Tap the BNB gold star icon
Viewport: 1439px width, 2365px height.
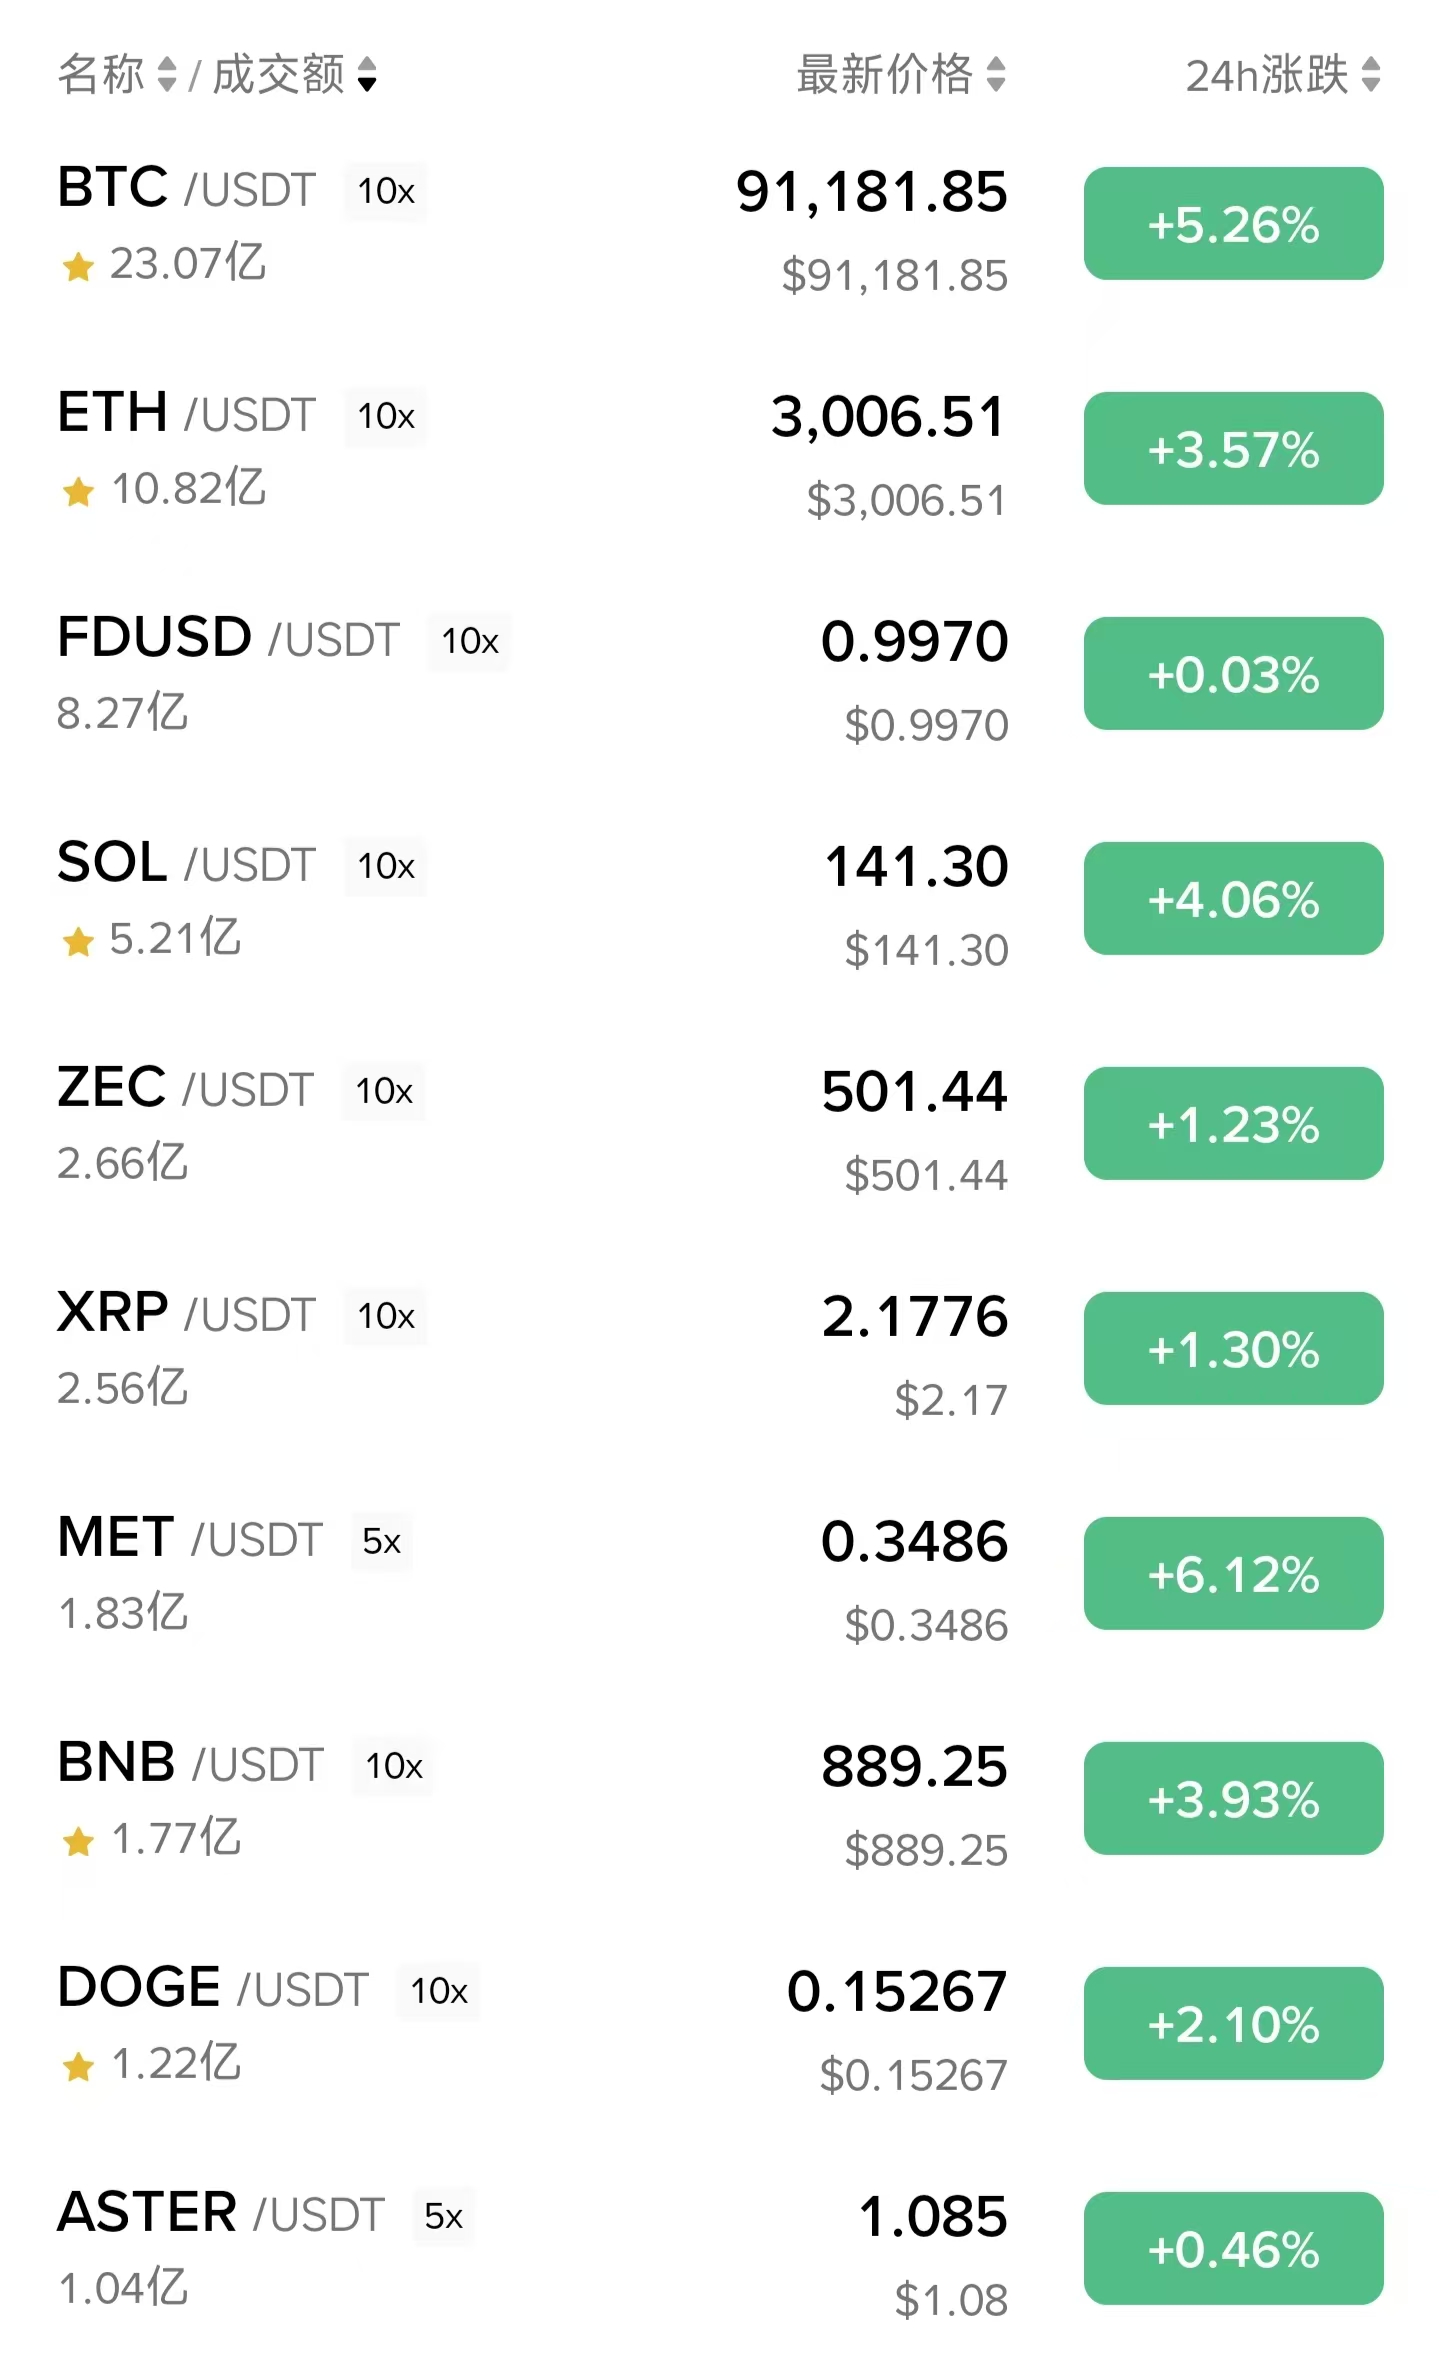coord(78,1841)
